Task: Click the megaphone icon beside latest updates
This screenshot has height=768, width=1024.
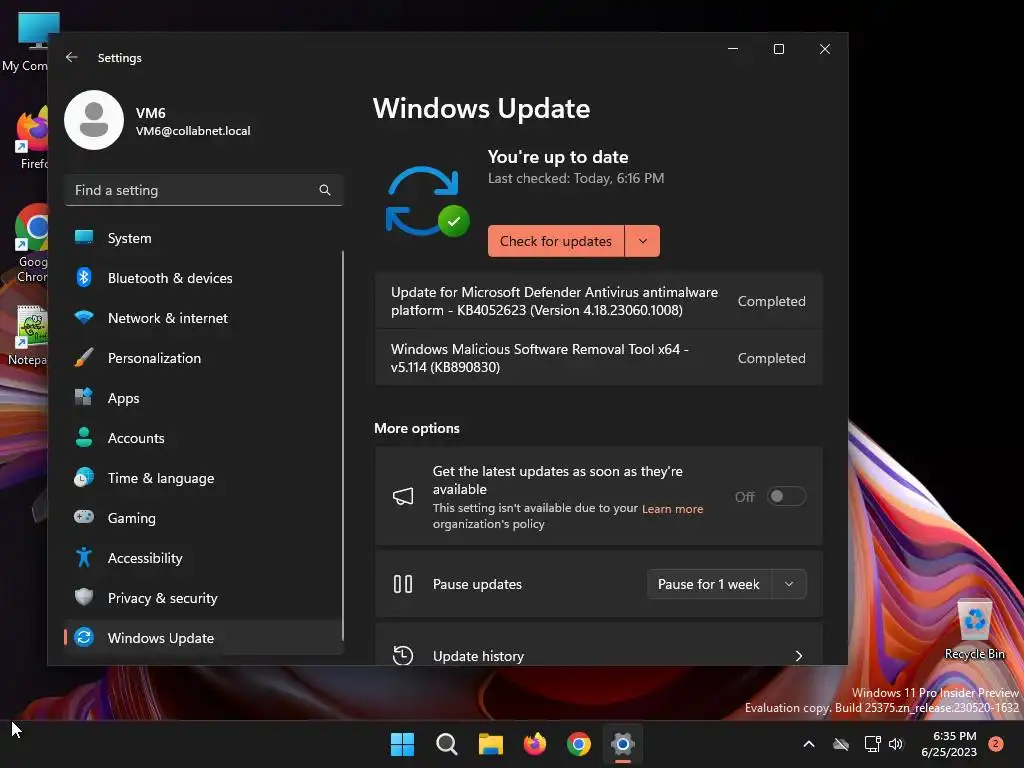Action: 403,496
